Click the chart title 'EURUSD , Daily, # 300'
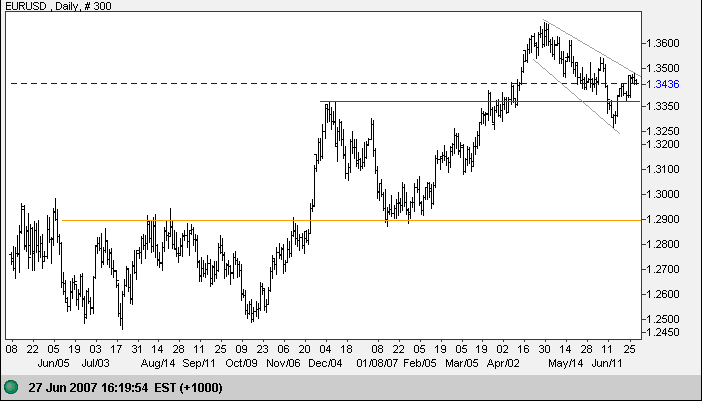The width and height of the screenshot is (702, 401). point(59,6)
